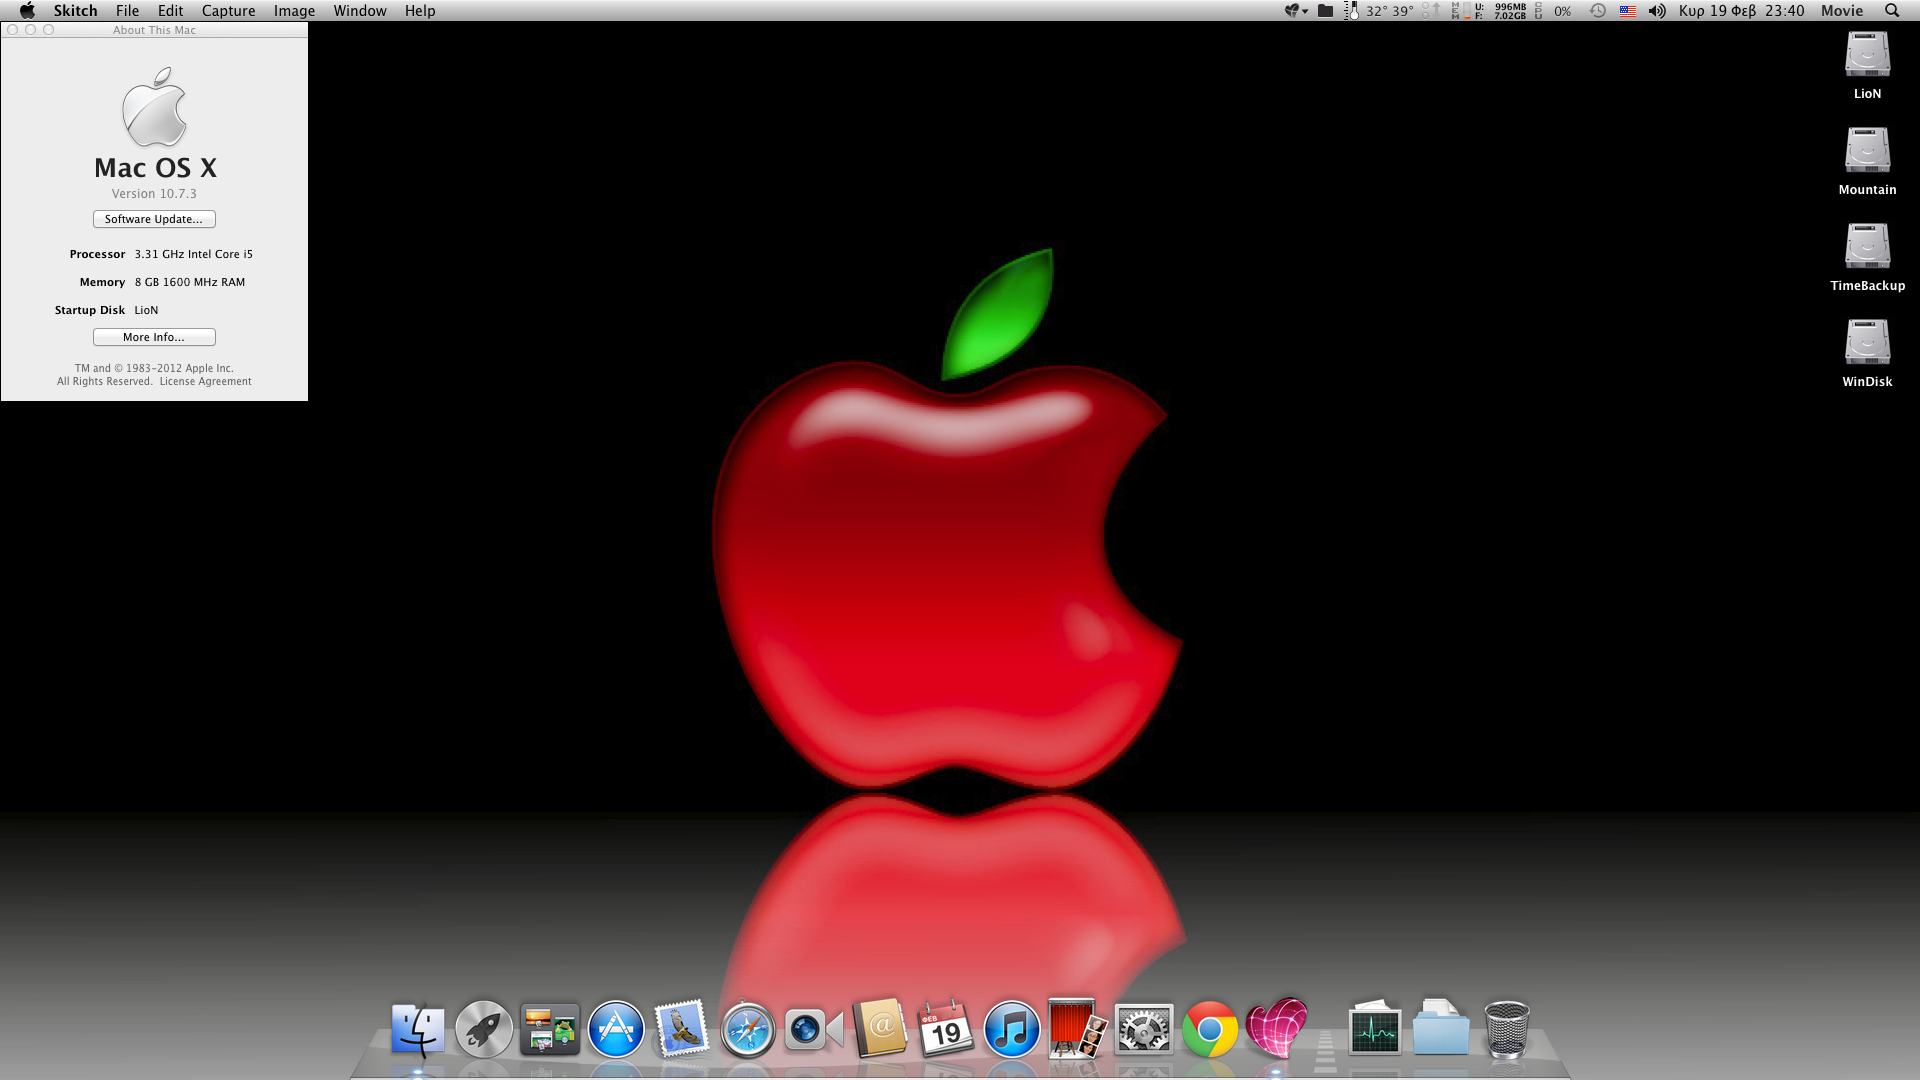The width and height of the screenshot is (1920, 1080).
Task: Open Launchpad from the dock
Action: (x=484, y=1029)
